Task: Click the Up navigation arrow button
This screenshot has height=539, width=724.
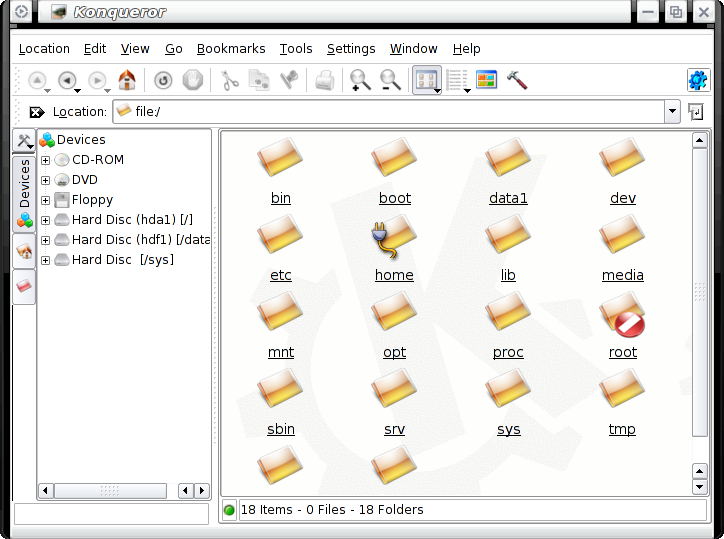Action: [37, 81]
